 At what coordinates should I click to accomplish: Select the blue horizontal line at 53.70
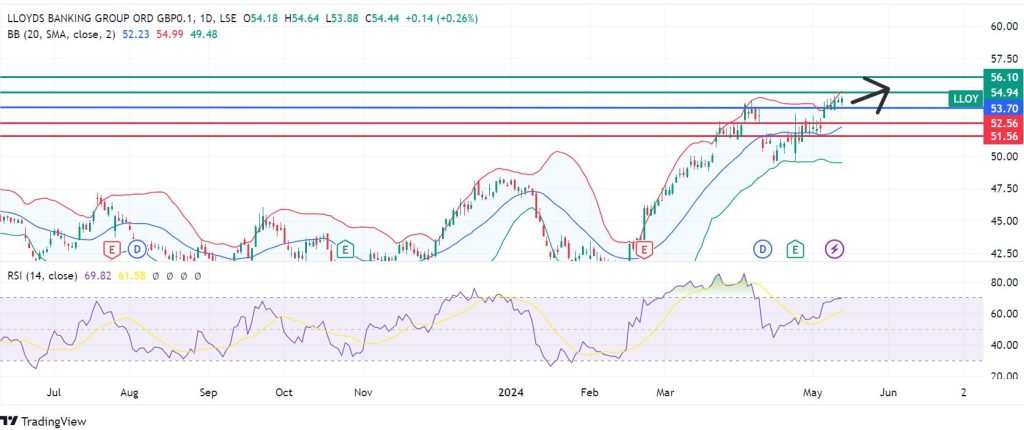pyautogui.click(x=491, y=107)
